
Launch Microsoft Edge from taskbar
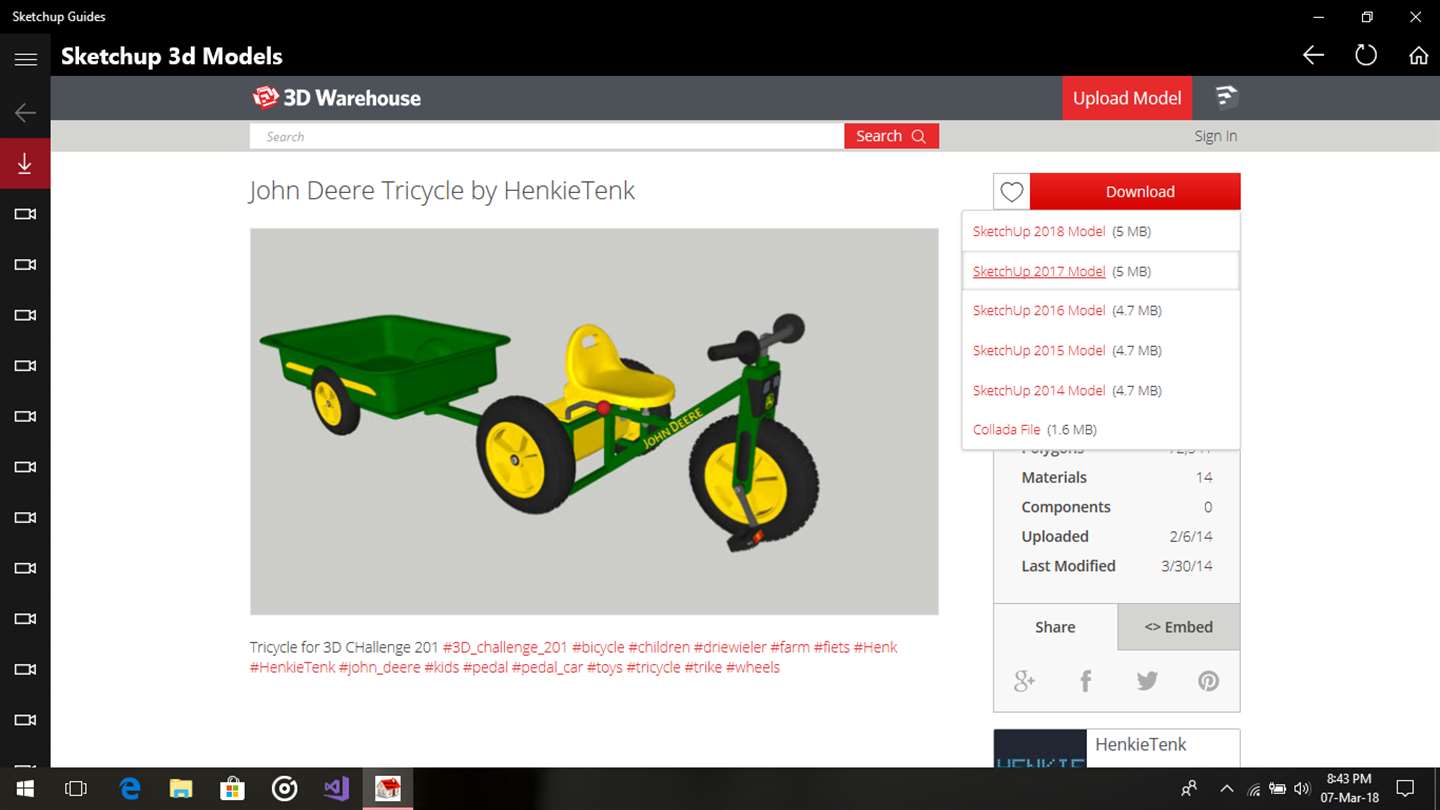click(130, 789)
